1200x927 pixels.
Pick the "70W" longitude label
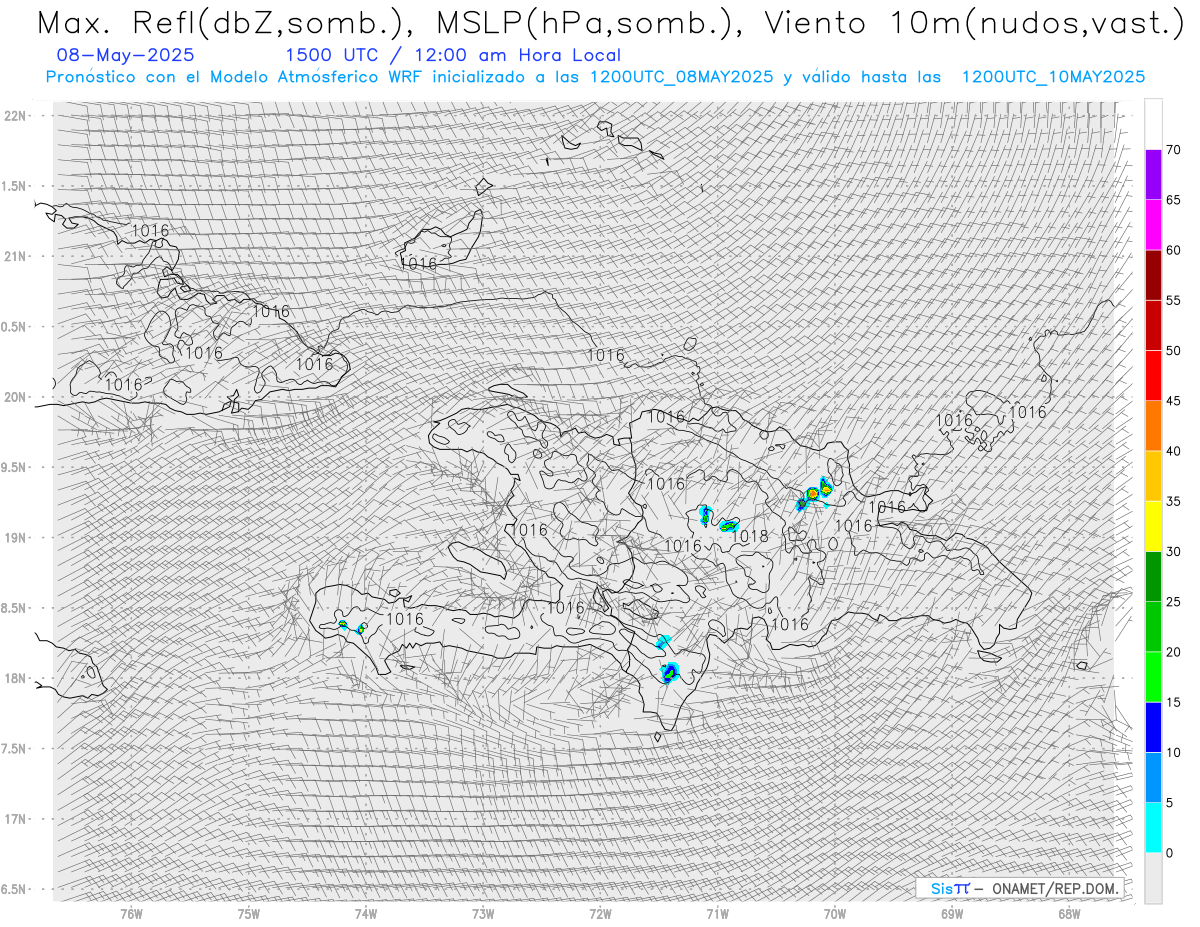pos(835,913)
